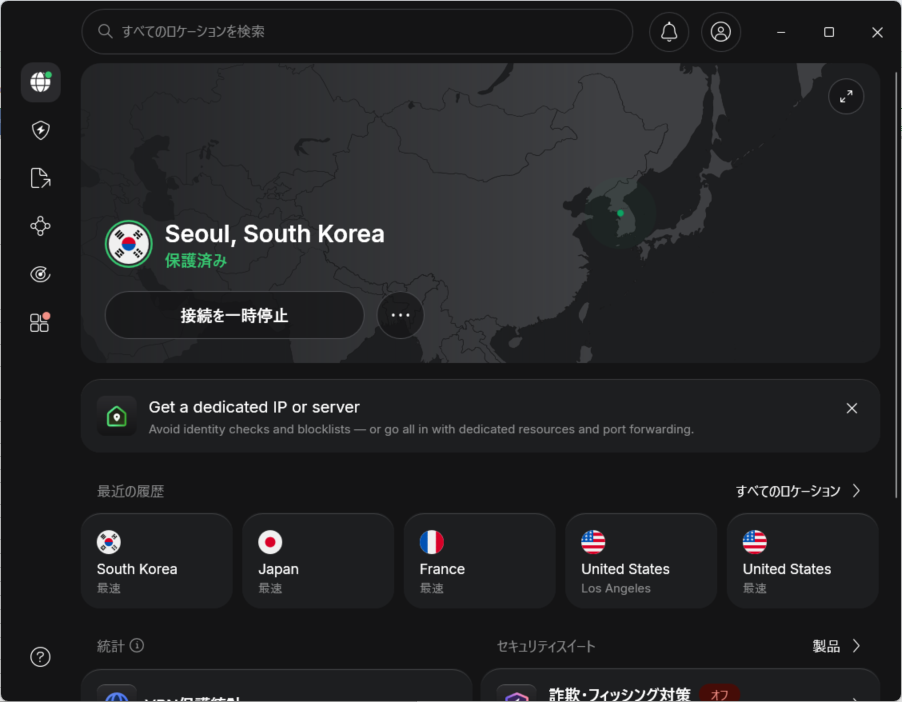Focus the location search field
The width and height of the screenshot is (902, 702).
pyautogui.click(x=357, y=32)
